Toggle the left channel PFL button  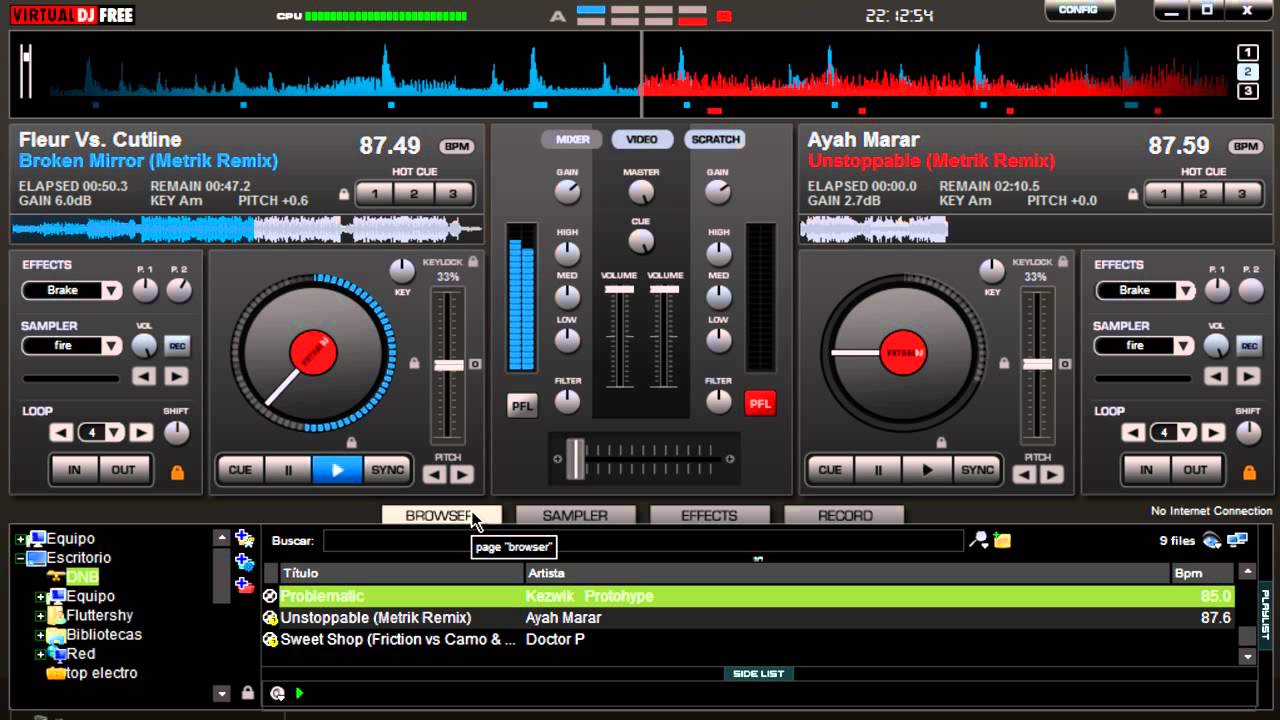tap(522, 405)
